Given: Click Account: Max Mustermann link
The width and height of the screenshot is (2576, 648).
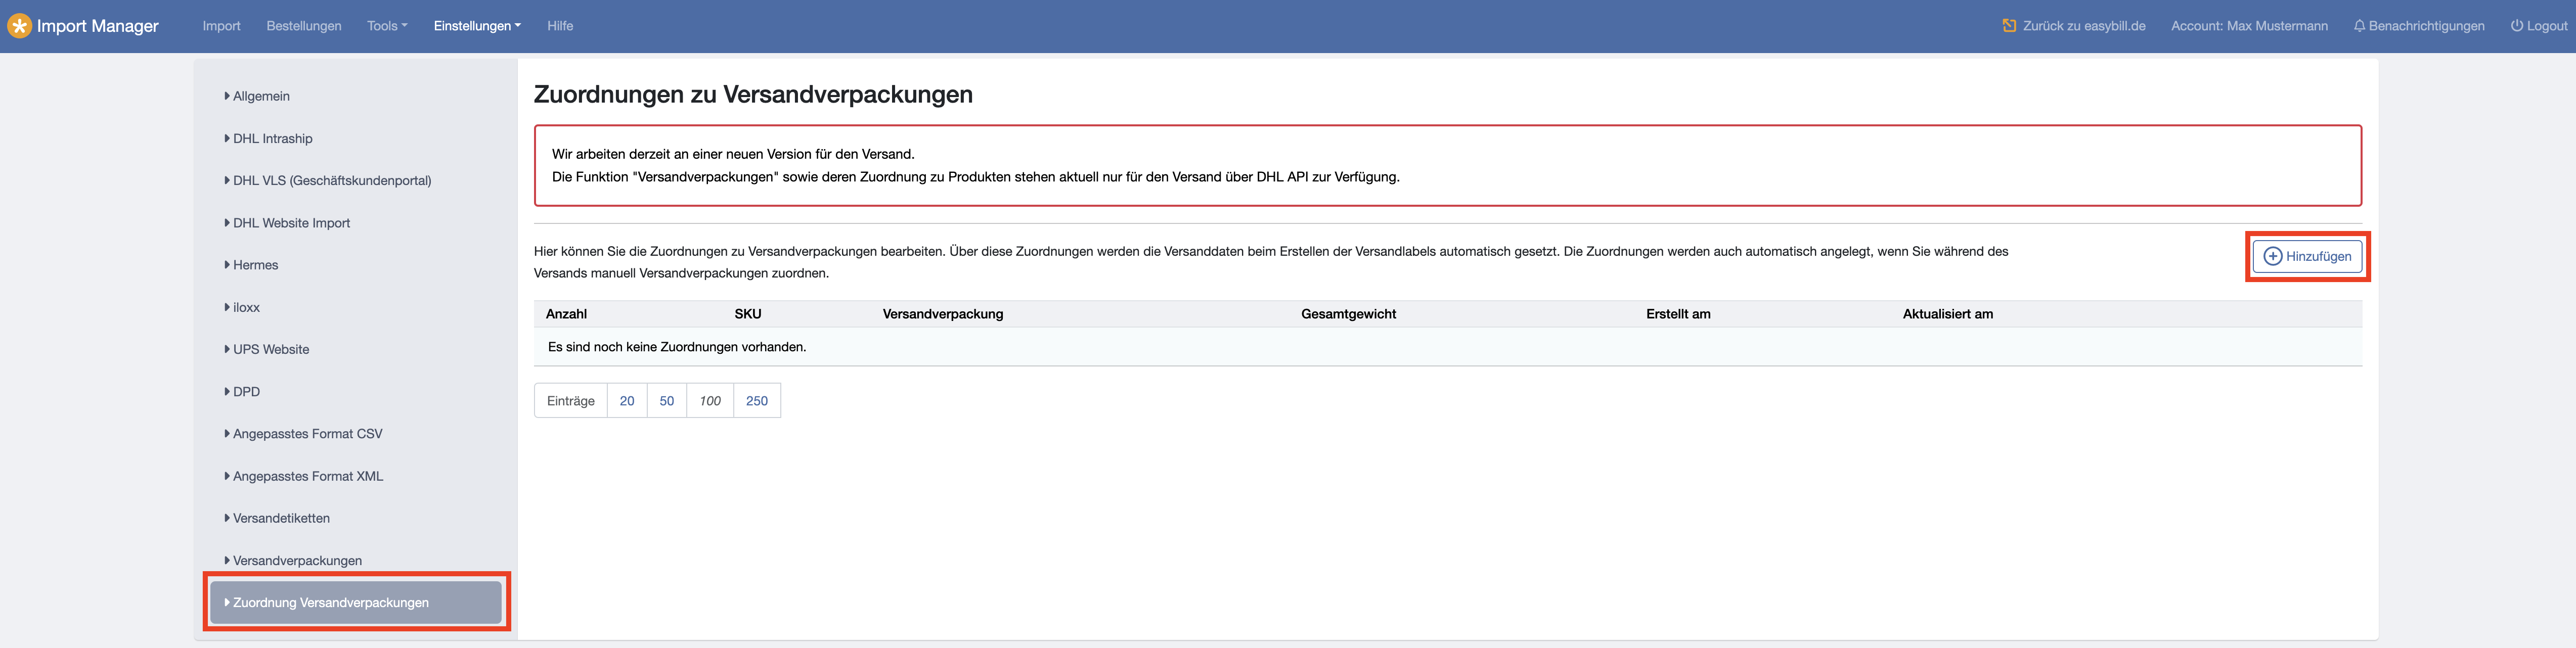Looking at the screenshot, I should click(x=2249, y=26).
